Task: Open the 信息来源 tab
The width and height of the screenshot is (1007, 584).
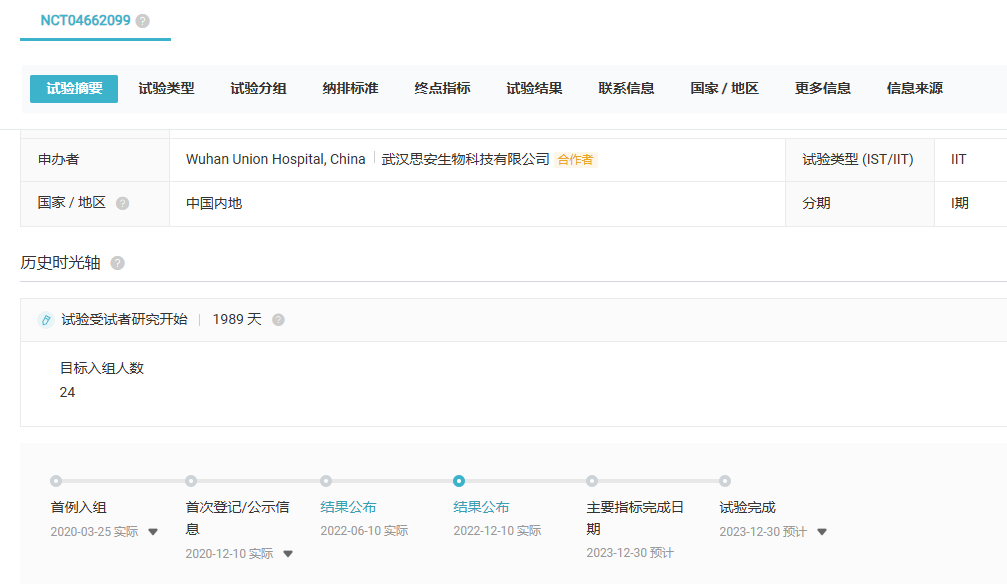Action: (x=914, y=88)
